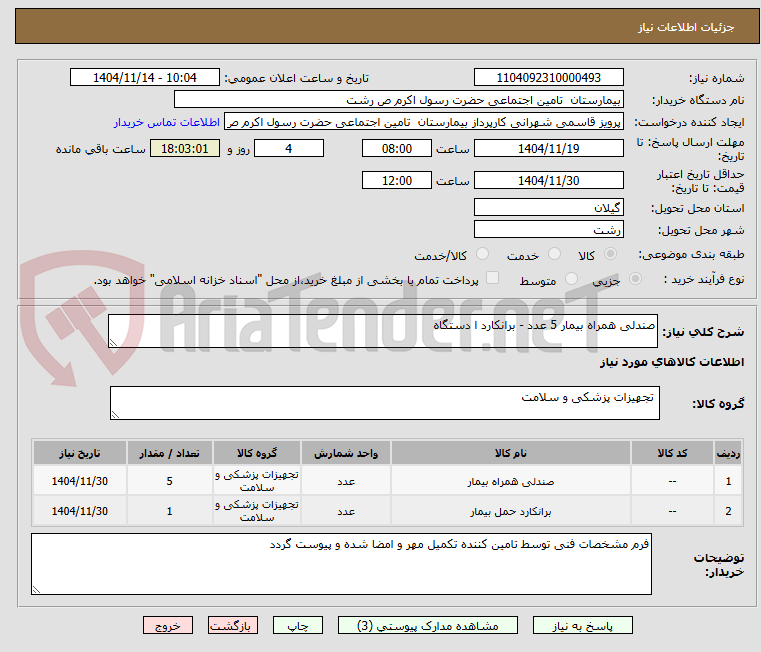
Task: Click the چاپ print button
Action: point(298,625)
